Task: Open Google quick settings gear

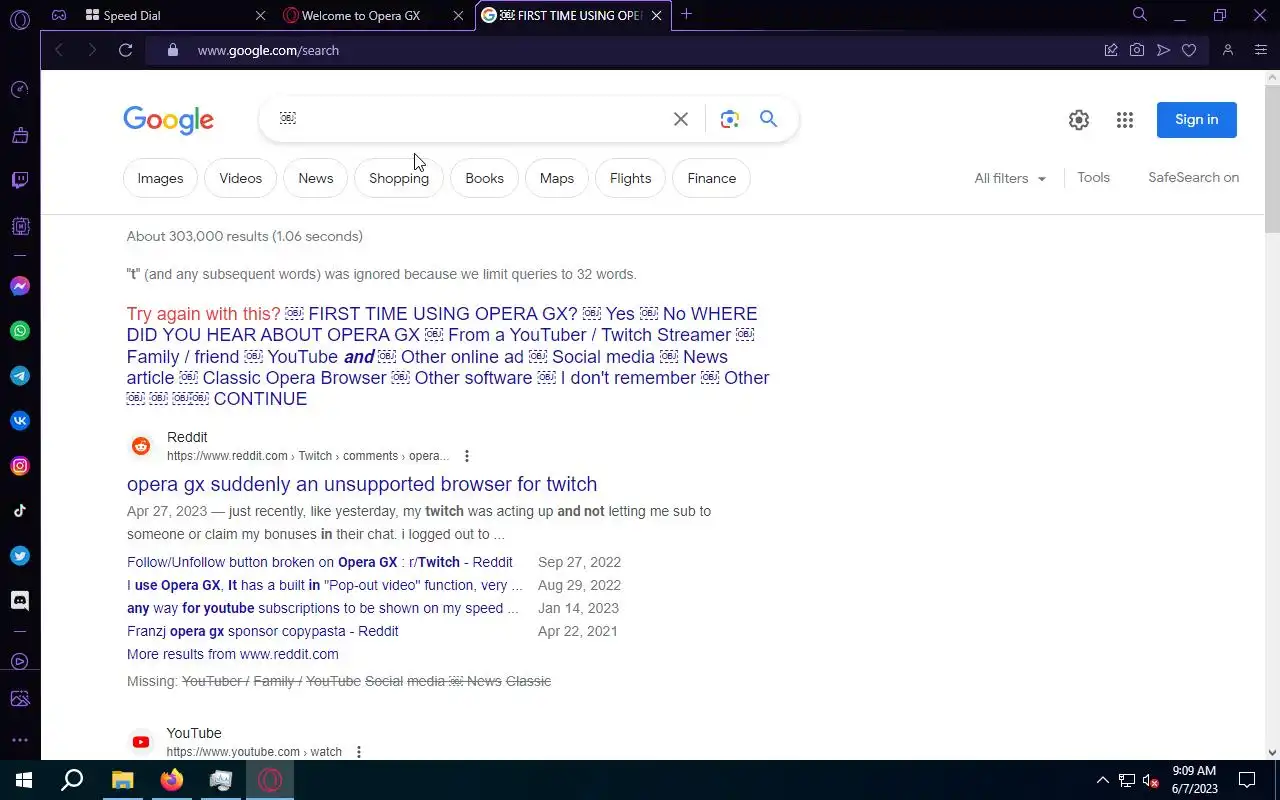Action: (1079, 120)
